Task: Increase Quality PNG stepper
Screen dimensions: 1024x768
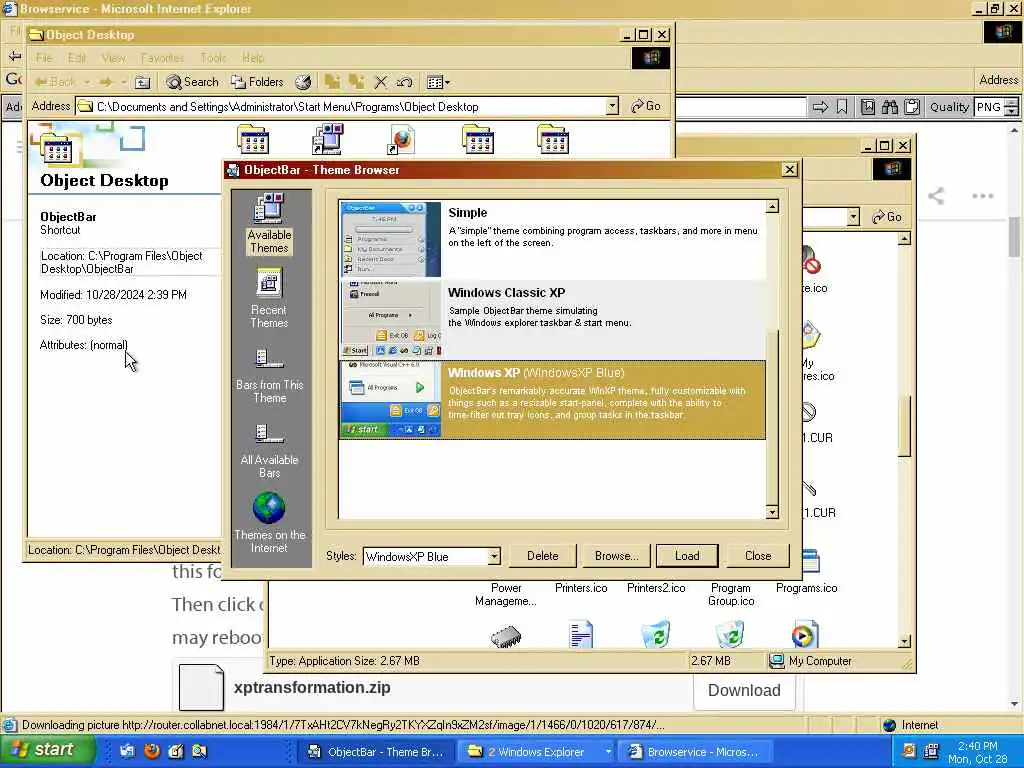Action: coord(1011,103)
